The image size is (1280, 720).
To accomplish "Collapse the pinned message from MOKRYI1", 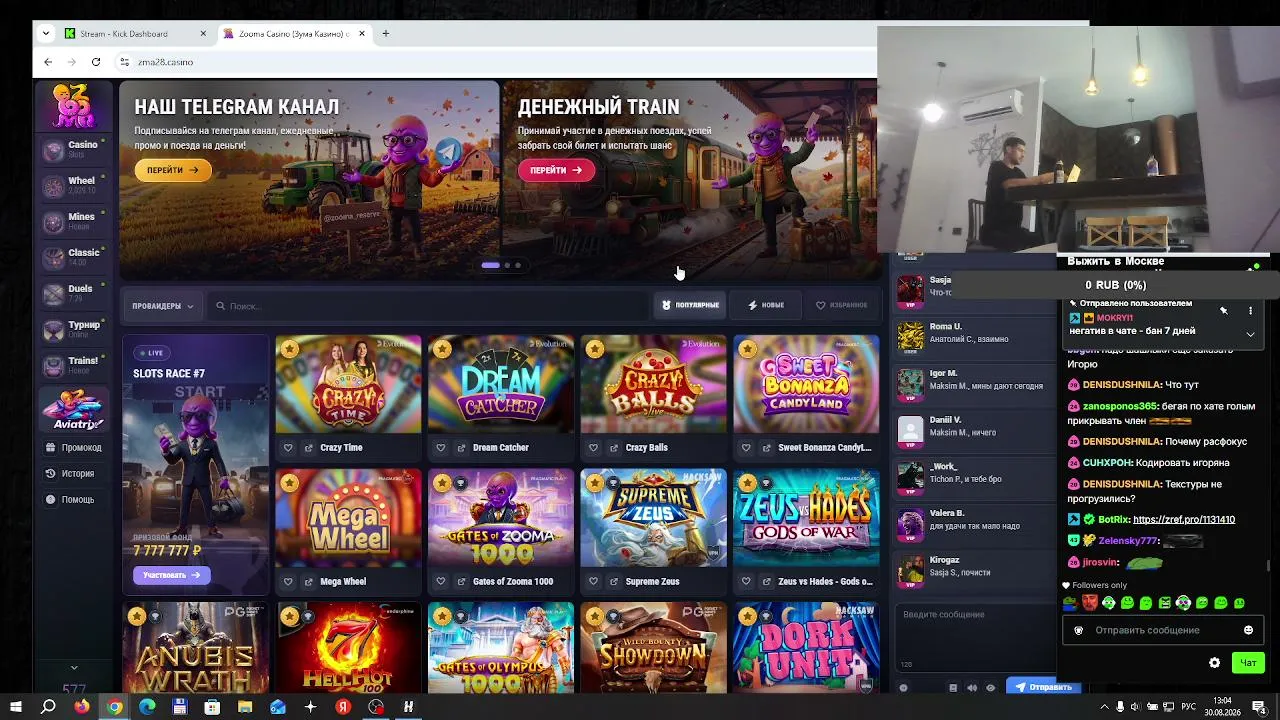I will pyautogui.click(x=1250, y=334).
